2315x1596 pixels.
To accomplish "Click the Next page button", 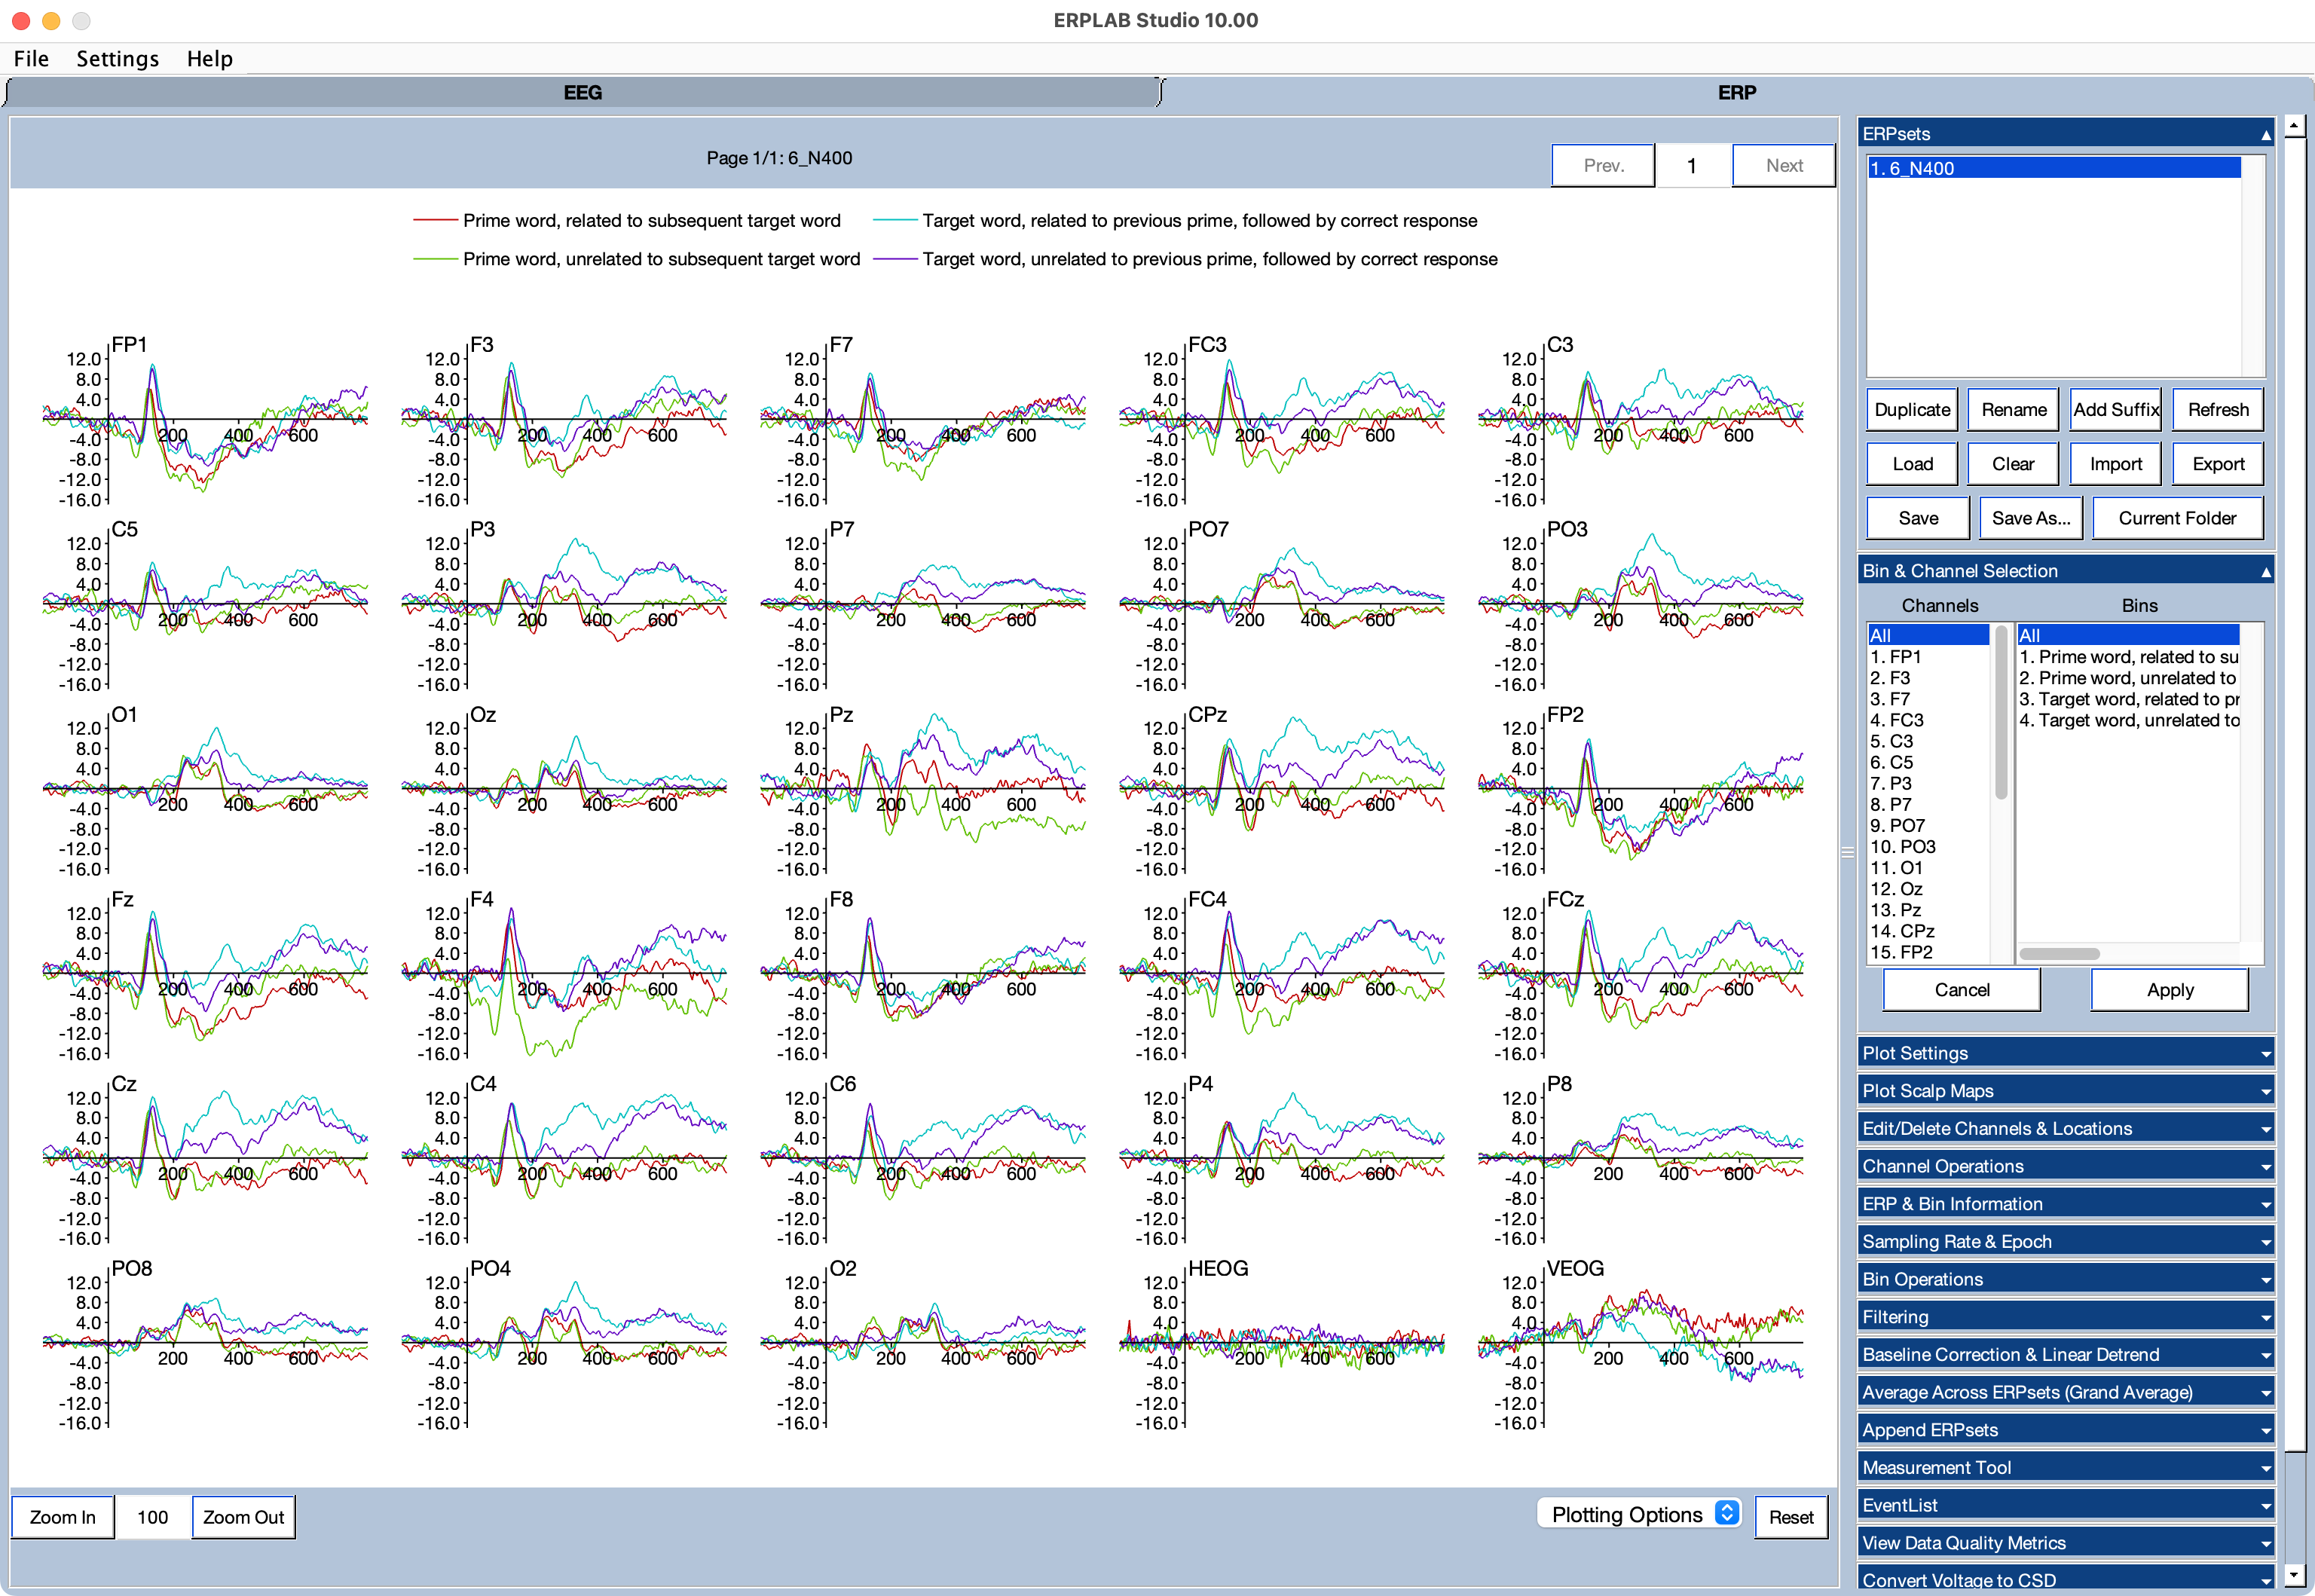I will (1784, 165).
